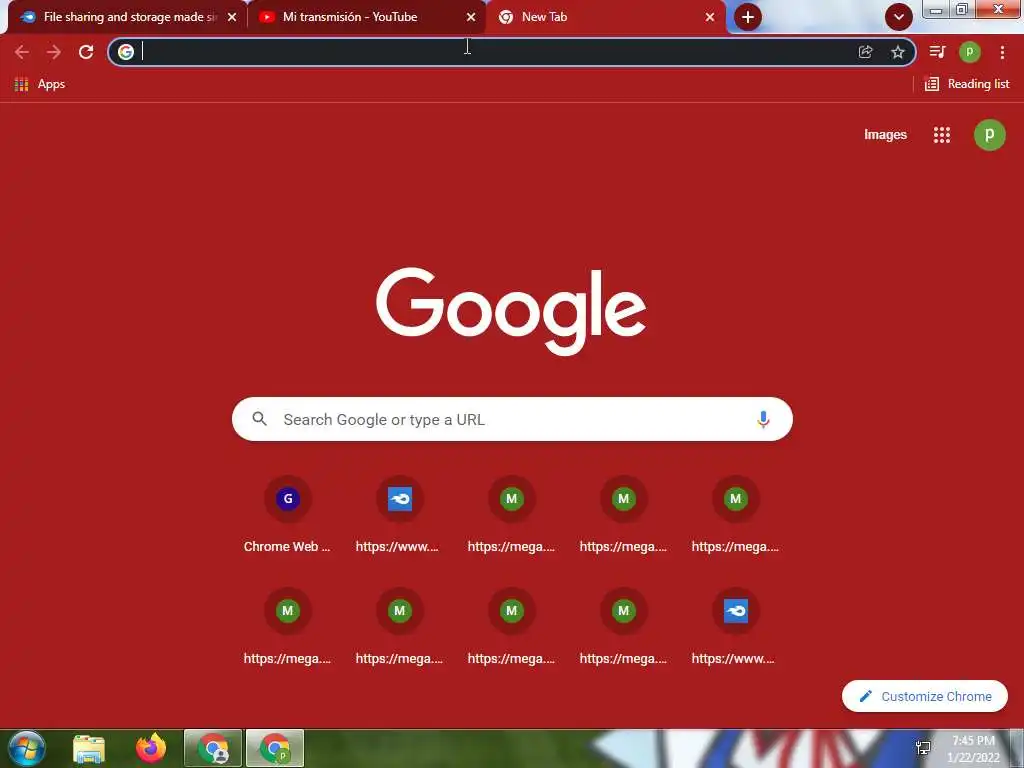This screenshot has height=768, width=1024.
Task: Share this page using the share icon
Action: click(865, 52)
